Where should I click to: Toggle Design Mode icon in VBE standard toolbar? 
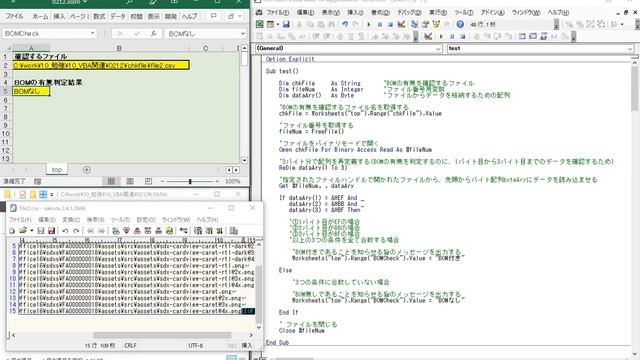pyautogui.click(x=401, y=24)
